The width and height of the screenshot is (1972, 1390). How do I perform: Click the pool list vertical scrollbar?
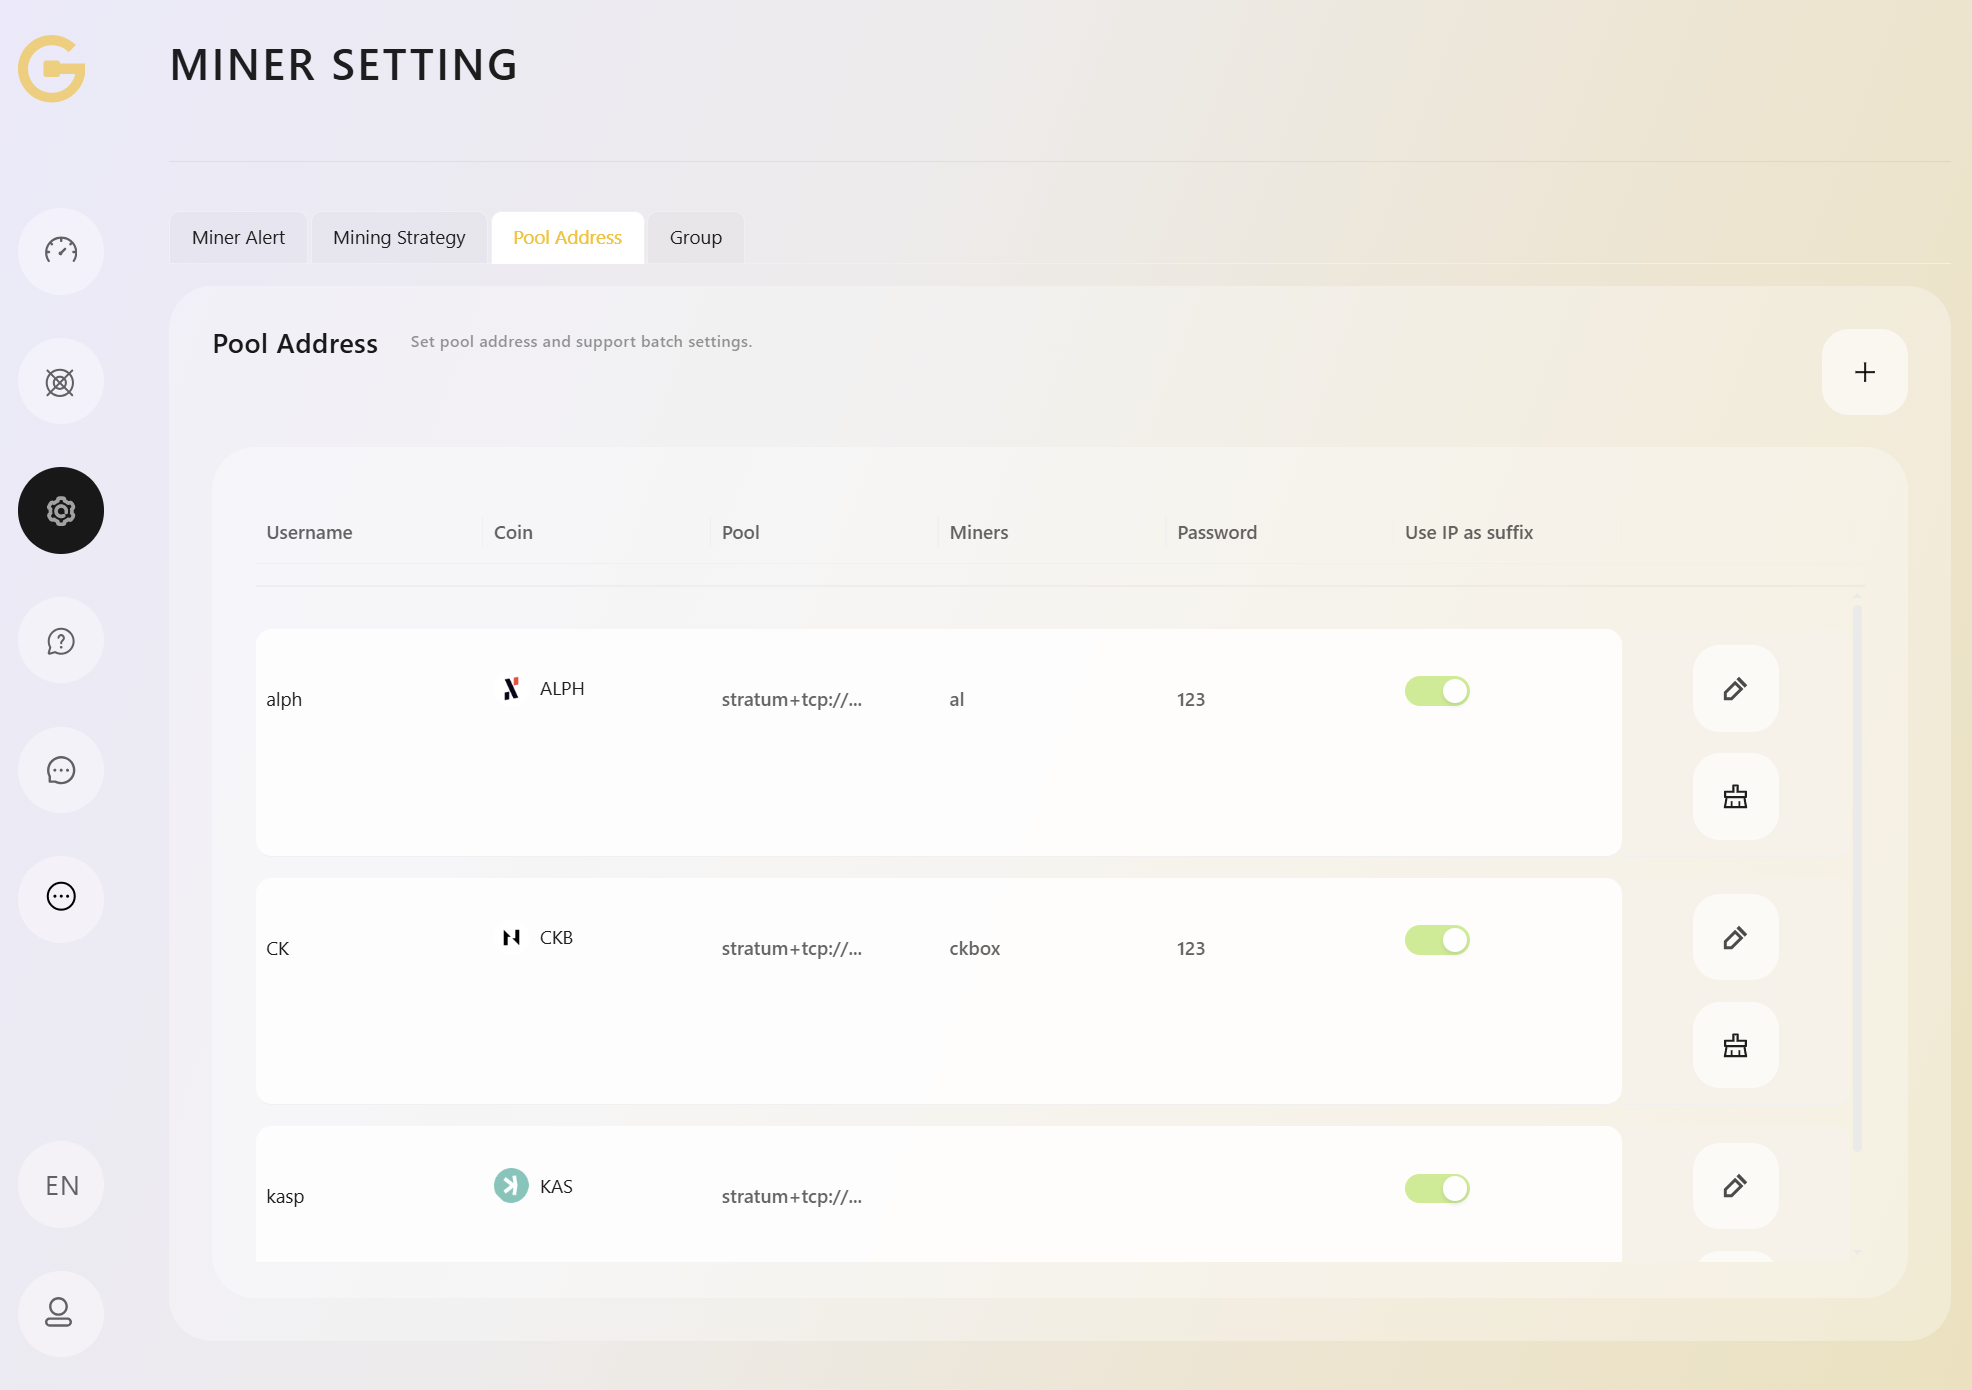[x=1857, y=878]
